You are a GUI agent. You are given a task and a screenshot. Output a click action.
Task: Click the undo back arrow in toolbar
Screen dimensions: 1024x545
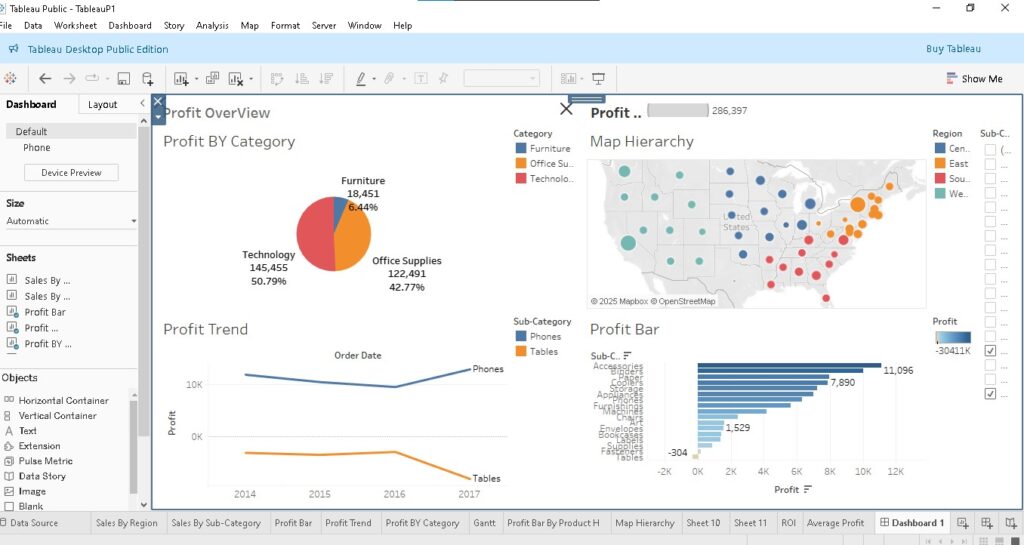pyautogui.click(x=45, y=79)
